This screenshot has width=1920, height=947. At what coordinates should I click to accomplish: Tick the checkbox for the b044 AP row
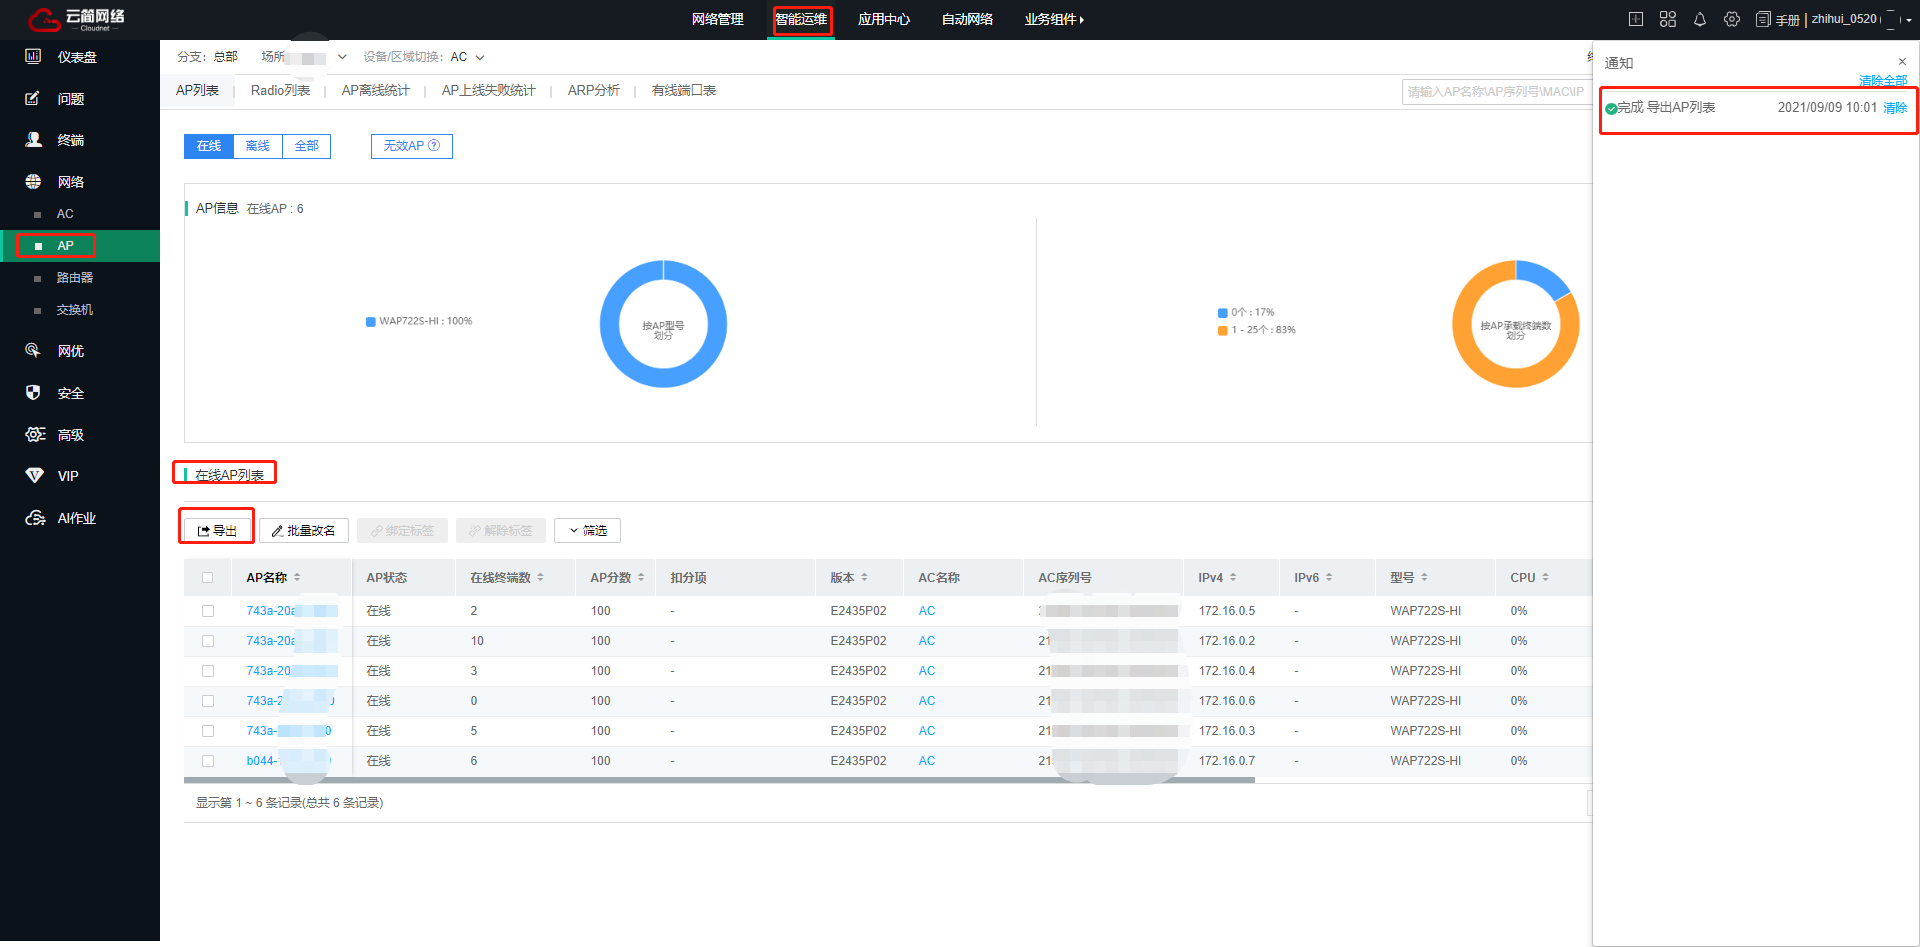(208, 761)
